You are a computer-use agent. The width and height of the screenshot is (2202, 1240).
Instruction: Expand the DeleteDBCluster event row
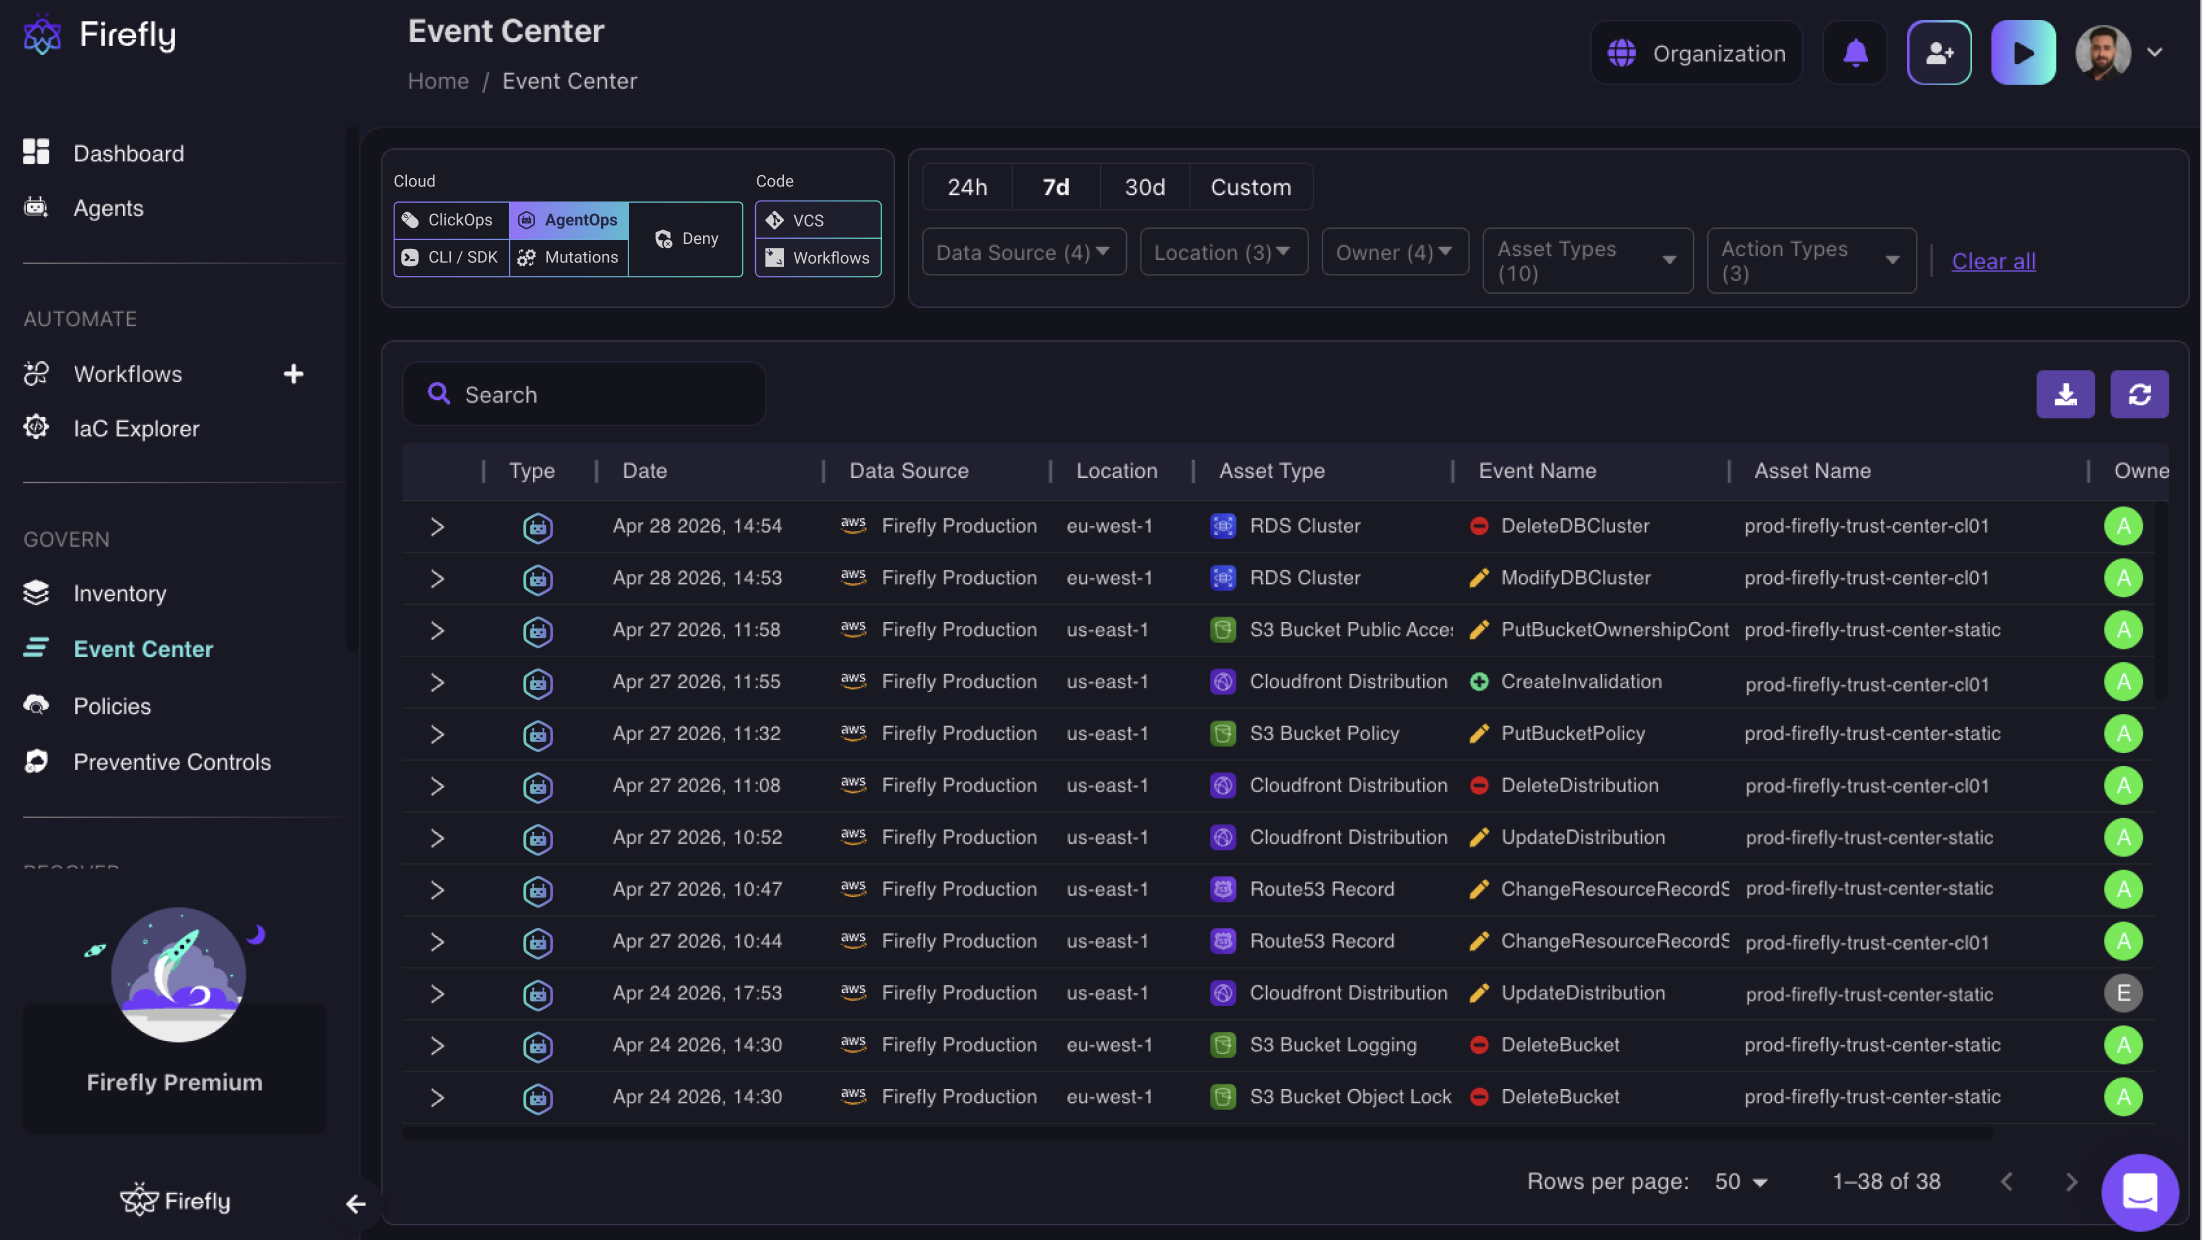pyautogui.click(x=437, y=527)
